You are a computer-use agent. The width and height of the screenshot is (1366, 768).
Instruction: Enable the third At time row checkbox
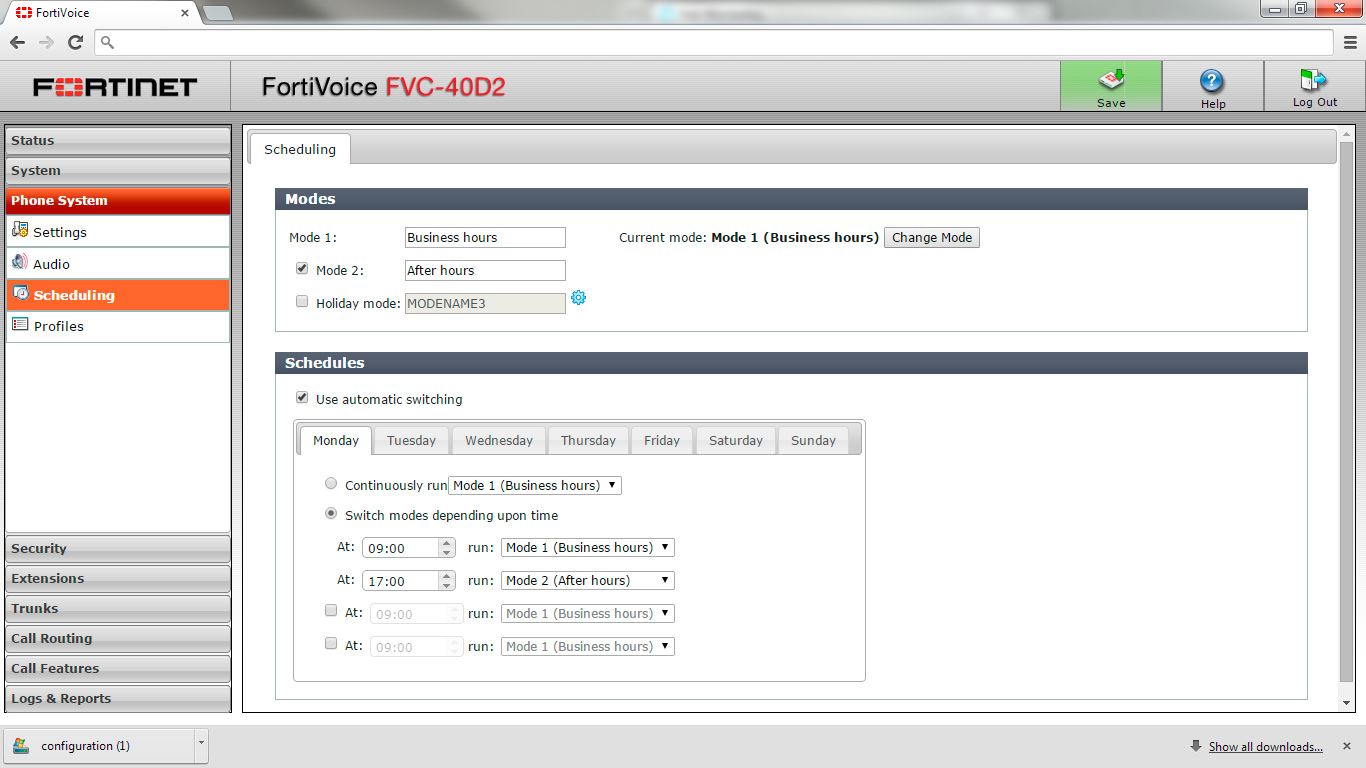click(x=331, y=611)
